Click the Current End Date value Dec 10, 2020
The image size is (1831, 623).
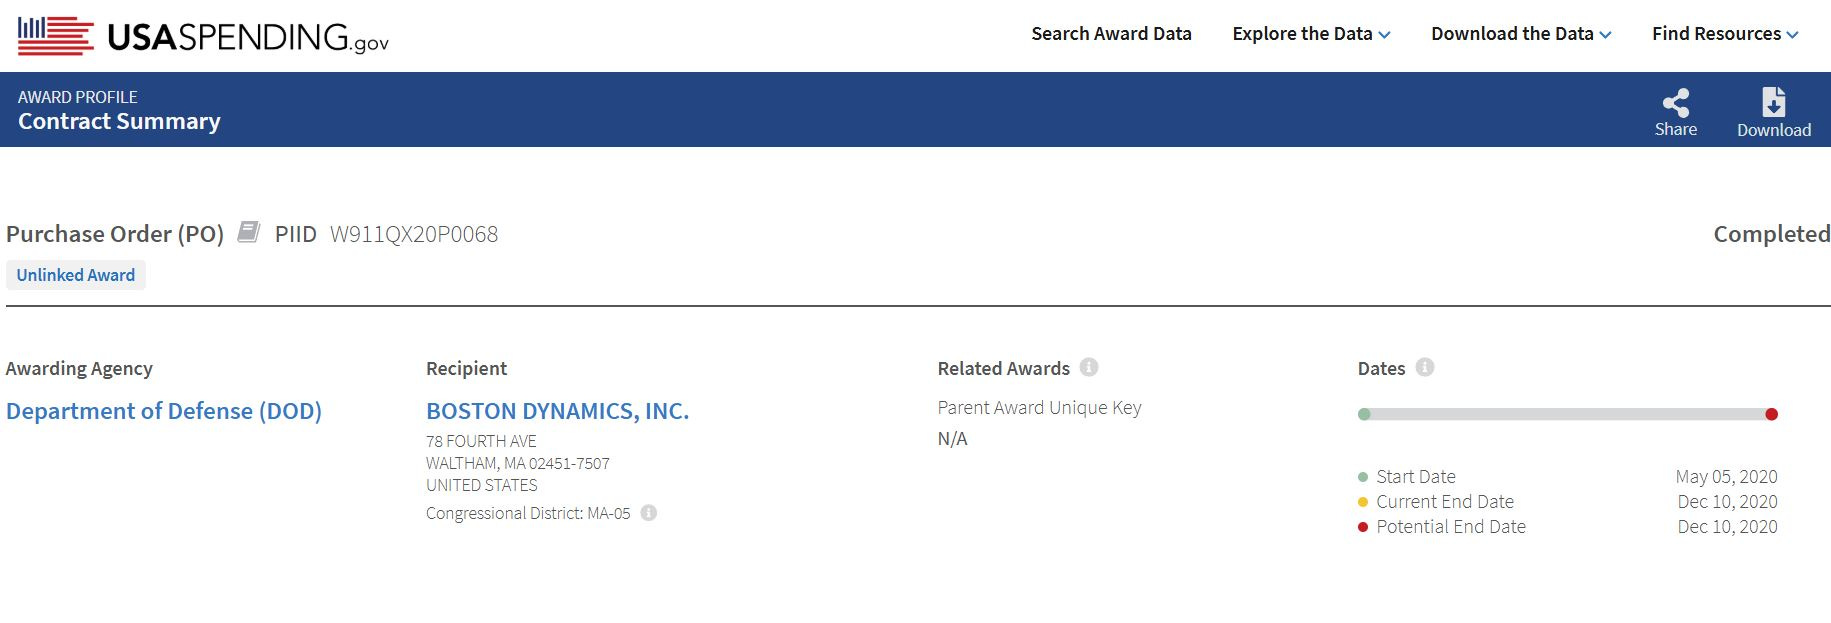click(x=1728, y=502)
